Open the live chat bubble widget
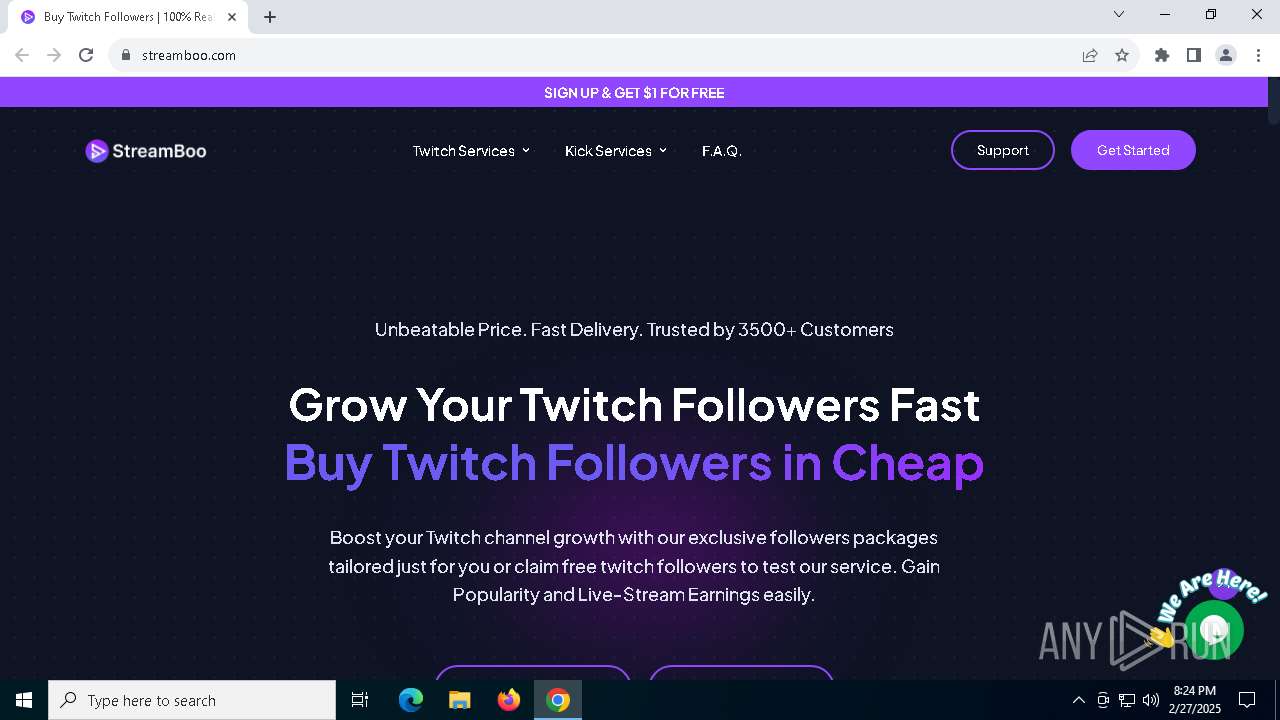Screen dimensions: 1280x720 point(1214,630)
